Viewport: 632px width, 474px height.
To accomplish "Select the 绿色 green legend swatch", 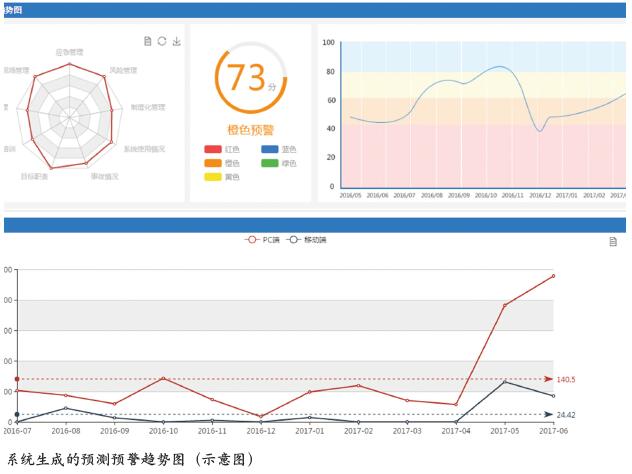I will (269, 163).
